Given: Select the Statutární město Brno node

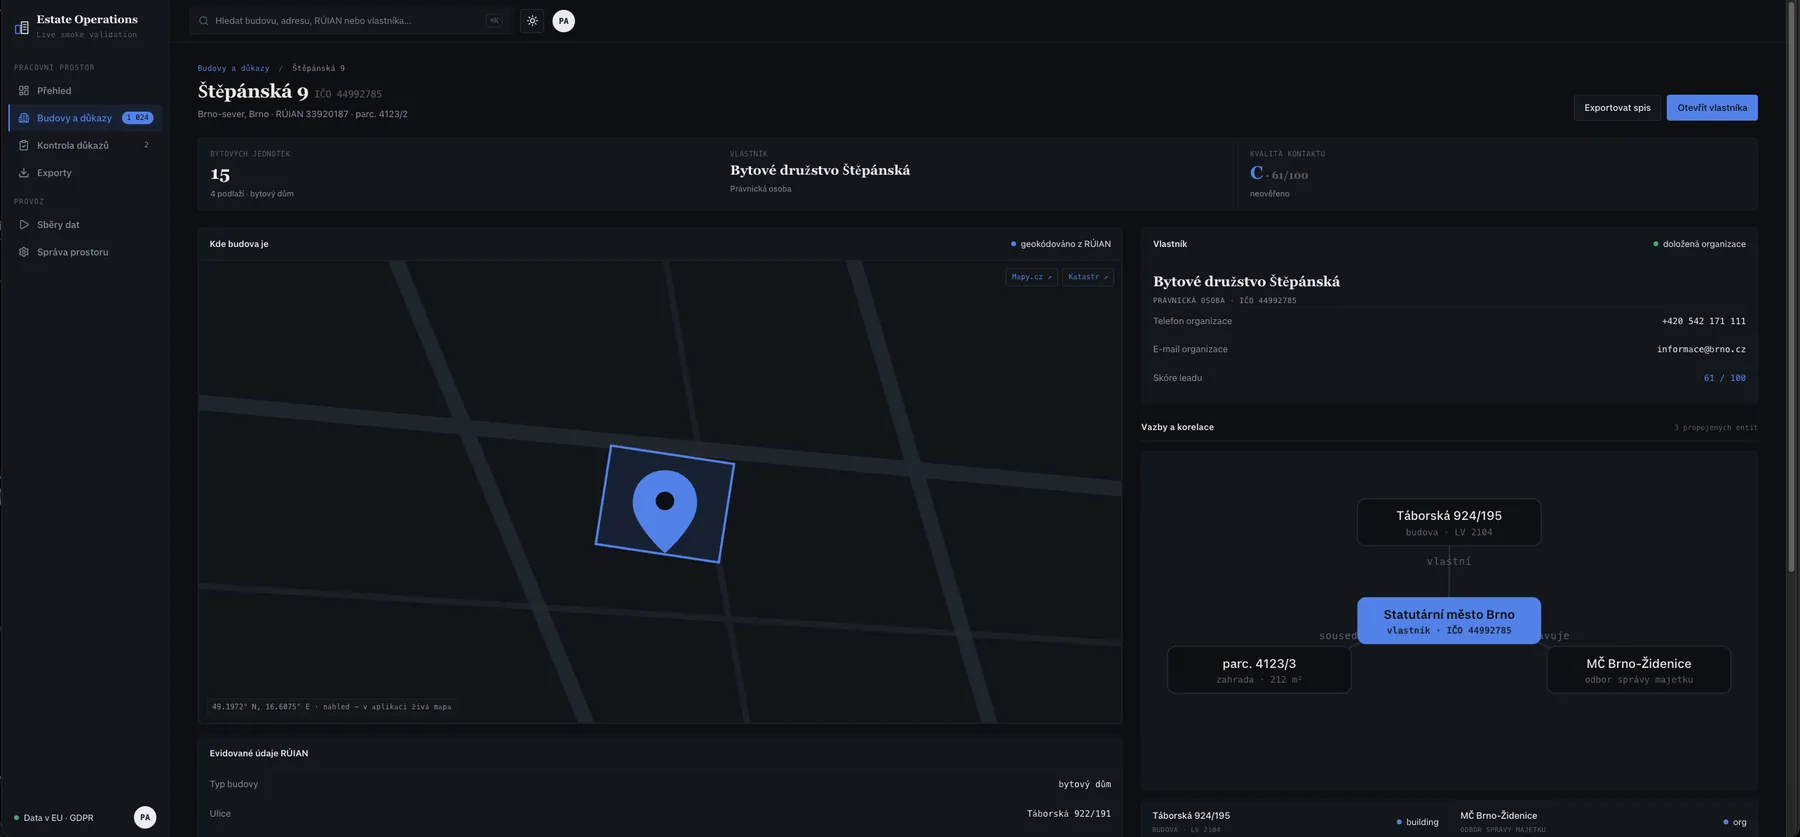Looking at the screenshot, I should tap(1449, 621).
